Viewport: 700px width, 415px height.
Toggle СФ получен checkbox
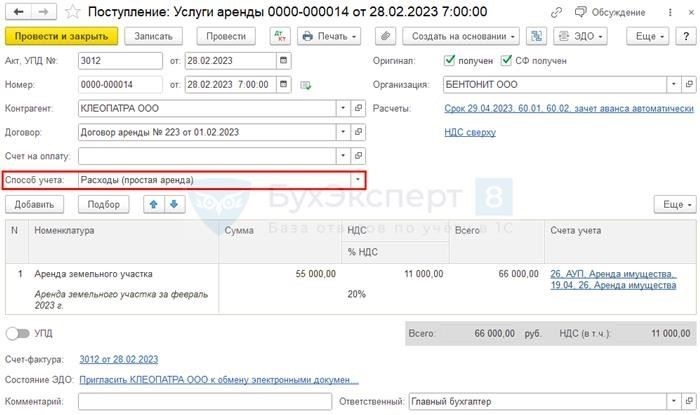(506, 60)
